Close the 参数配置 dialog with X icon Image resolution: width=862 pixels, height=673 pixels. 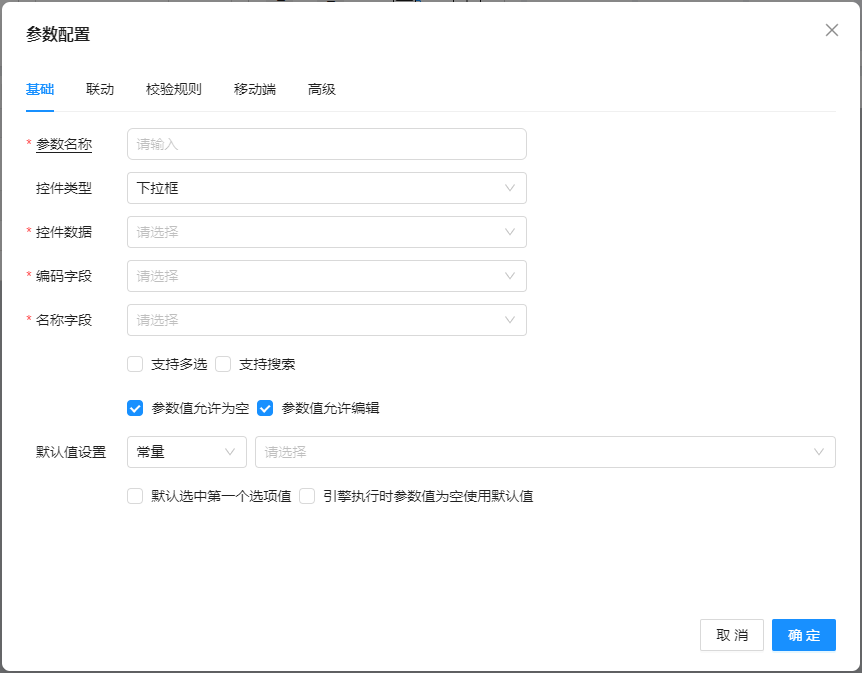pyautogui.click(x=831, y=30)
